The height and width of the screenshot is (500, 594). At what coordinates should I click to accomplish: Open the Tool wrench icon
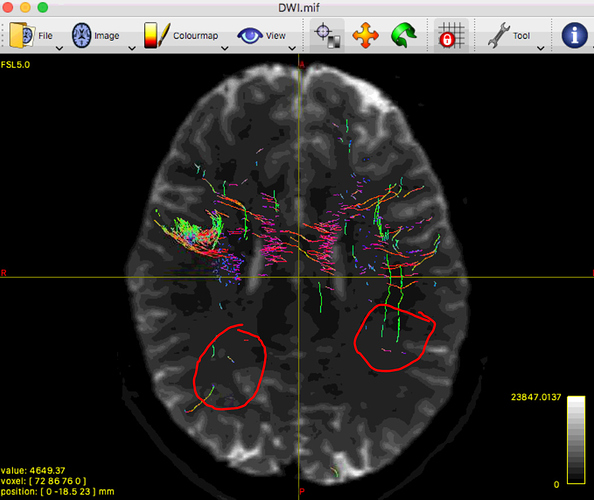coord(499,35)
